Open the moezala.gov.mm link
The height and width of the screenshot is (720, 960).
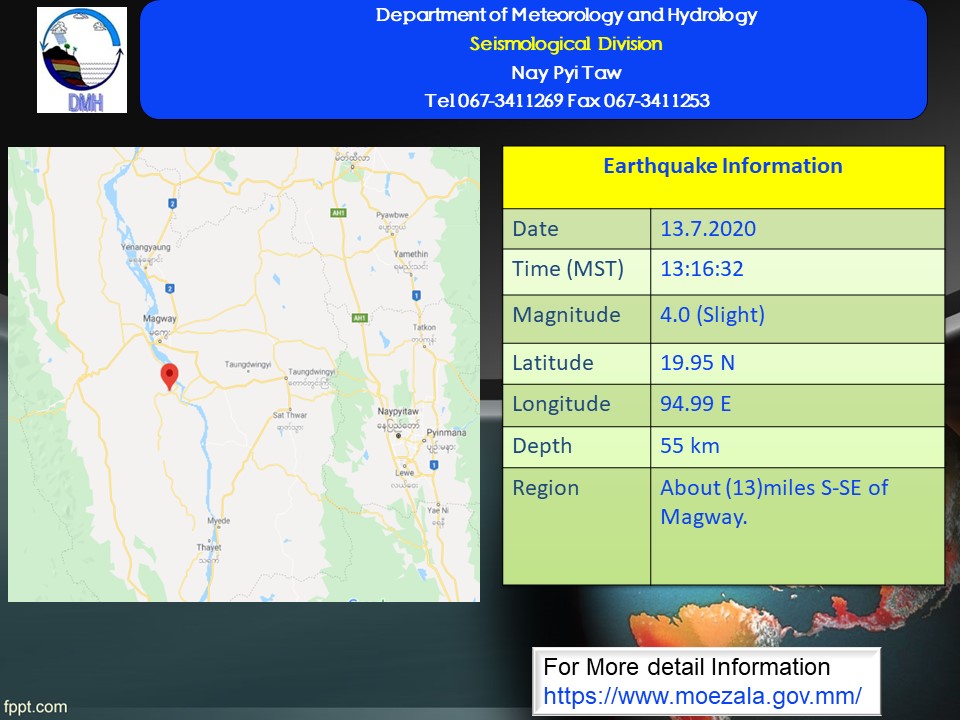coord(702,696)
